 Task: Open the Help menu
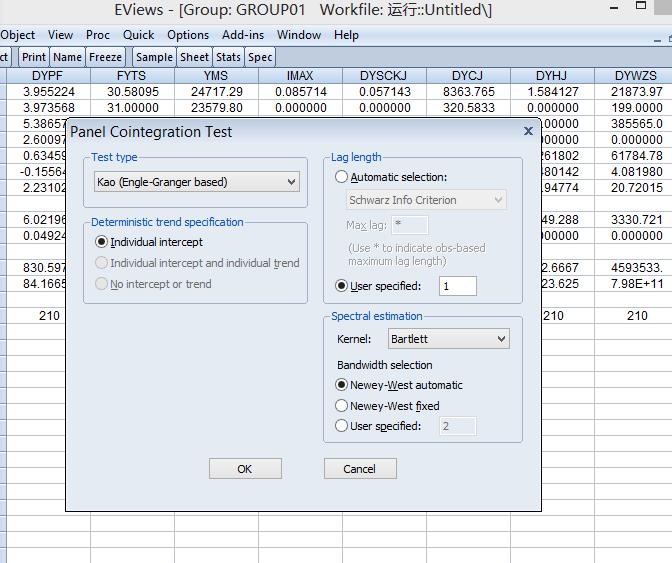click(x=346, y=35)
